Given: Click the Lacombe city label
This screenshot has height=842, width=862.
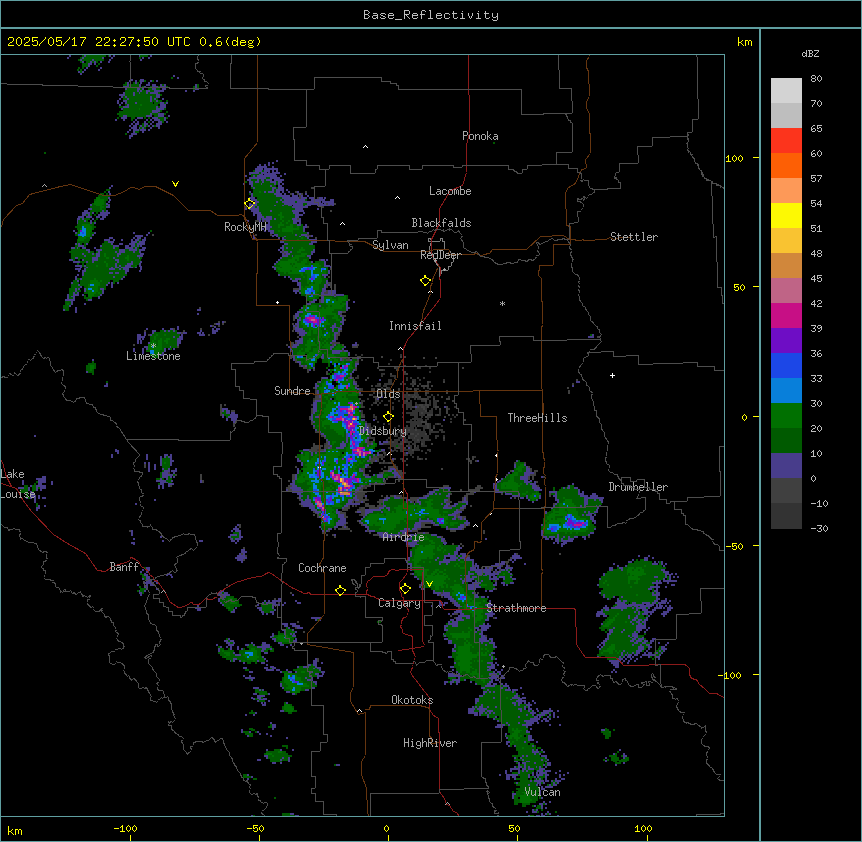Looking at the screenshot, I should pos(450,191).
